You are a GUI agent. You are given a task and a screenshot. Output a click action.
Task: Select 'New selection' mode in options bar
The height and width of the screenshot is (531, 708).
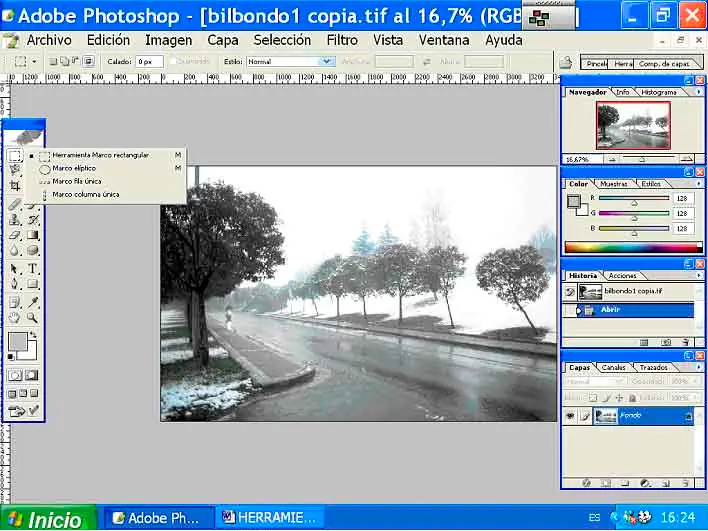[x=53, y=61]
